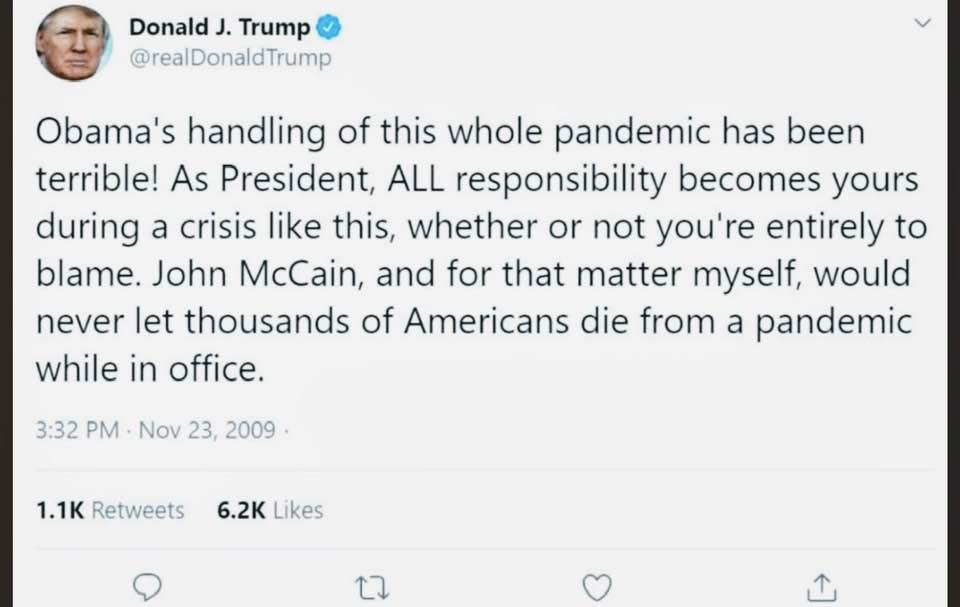The width and height of the screenshot is (960, 607).
Task: Click the blue verified badge
Action: (329, 28)
